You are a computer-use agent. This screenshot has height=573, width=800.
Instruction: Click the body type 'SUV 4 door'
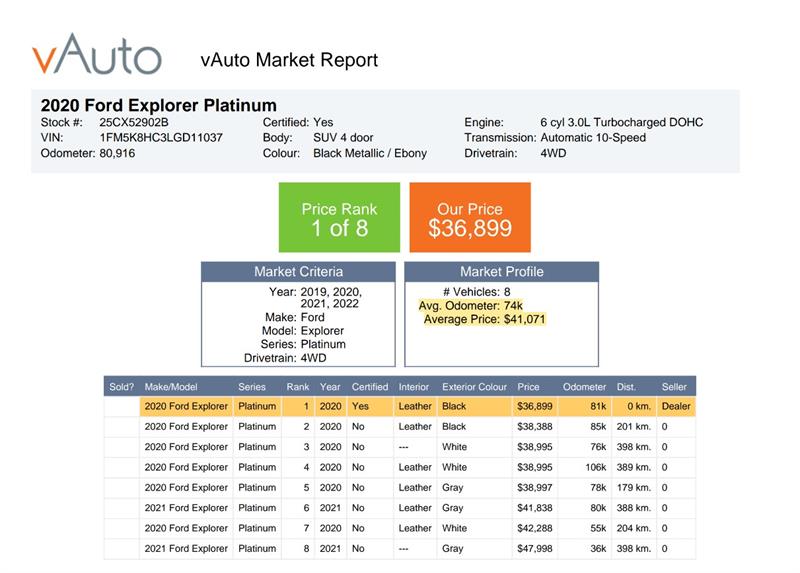coord(343,138)
